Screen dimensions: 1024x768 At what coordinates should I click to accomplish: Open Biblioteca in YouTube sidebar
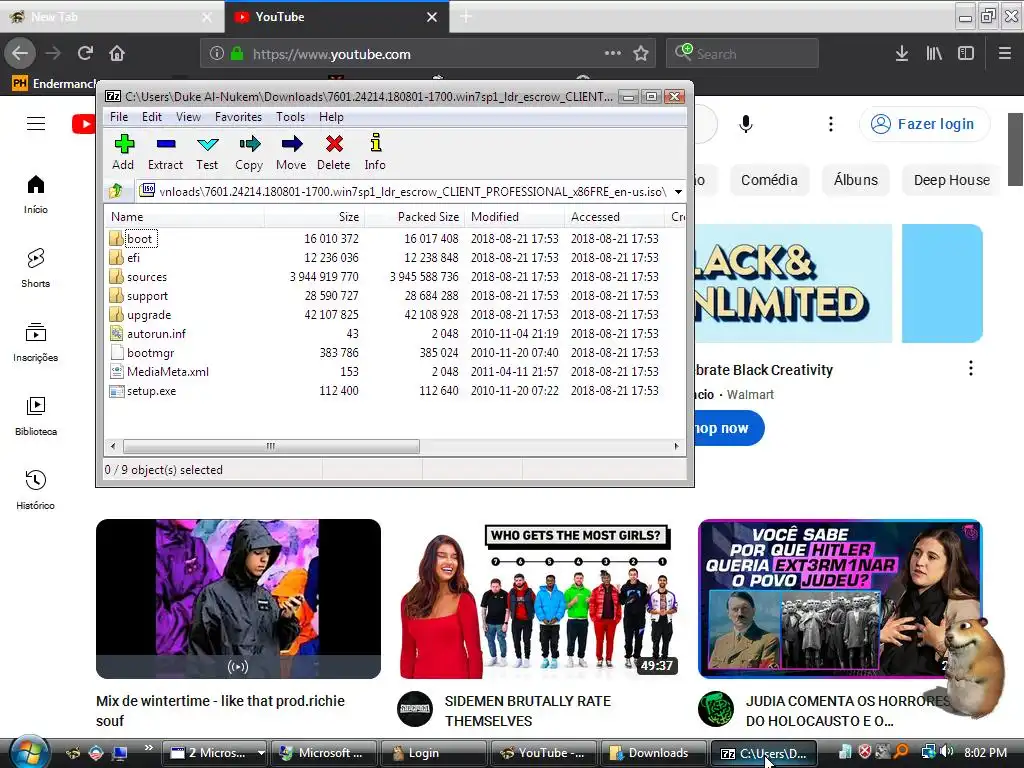36,416
